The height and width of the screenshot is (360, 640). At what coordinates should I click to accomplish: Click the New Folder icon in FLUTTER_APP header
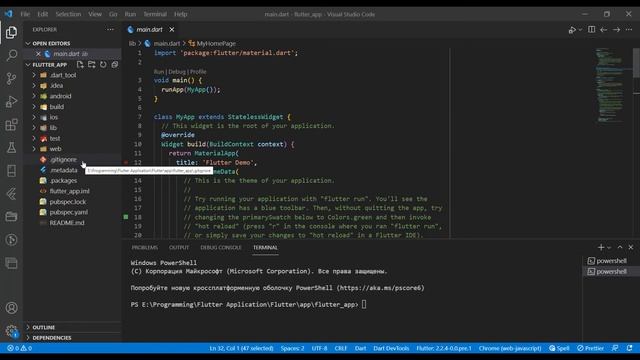91,64
